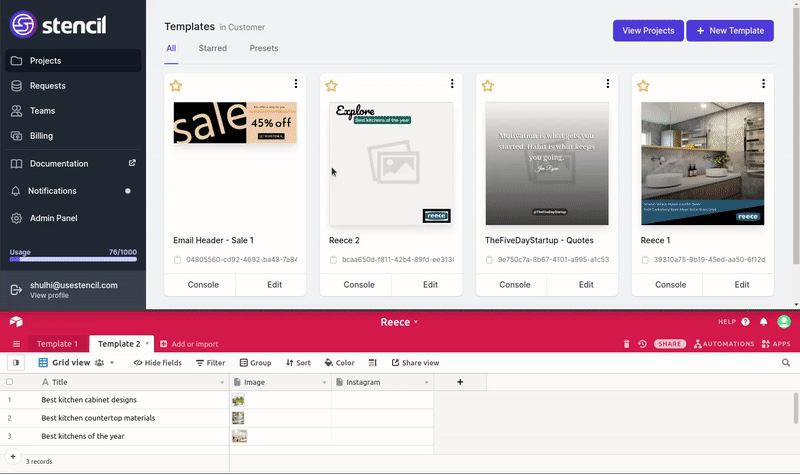Star the Reece 1 template
This screenshot has height=474, width=800.
tap(643, 86)
